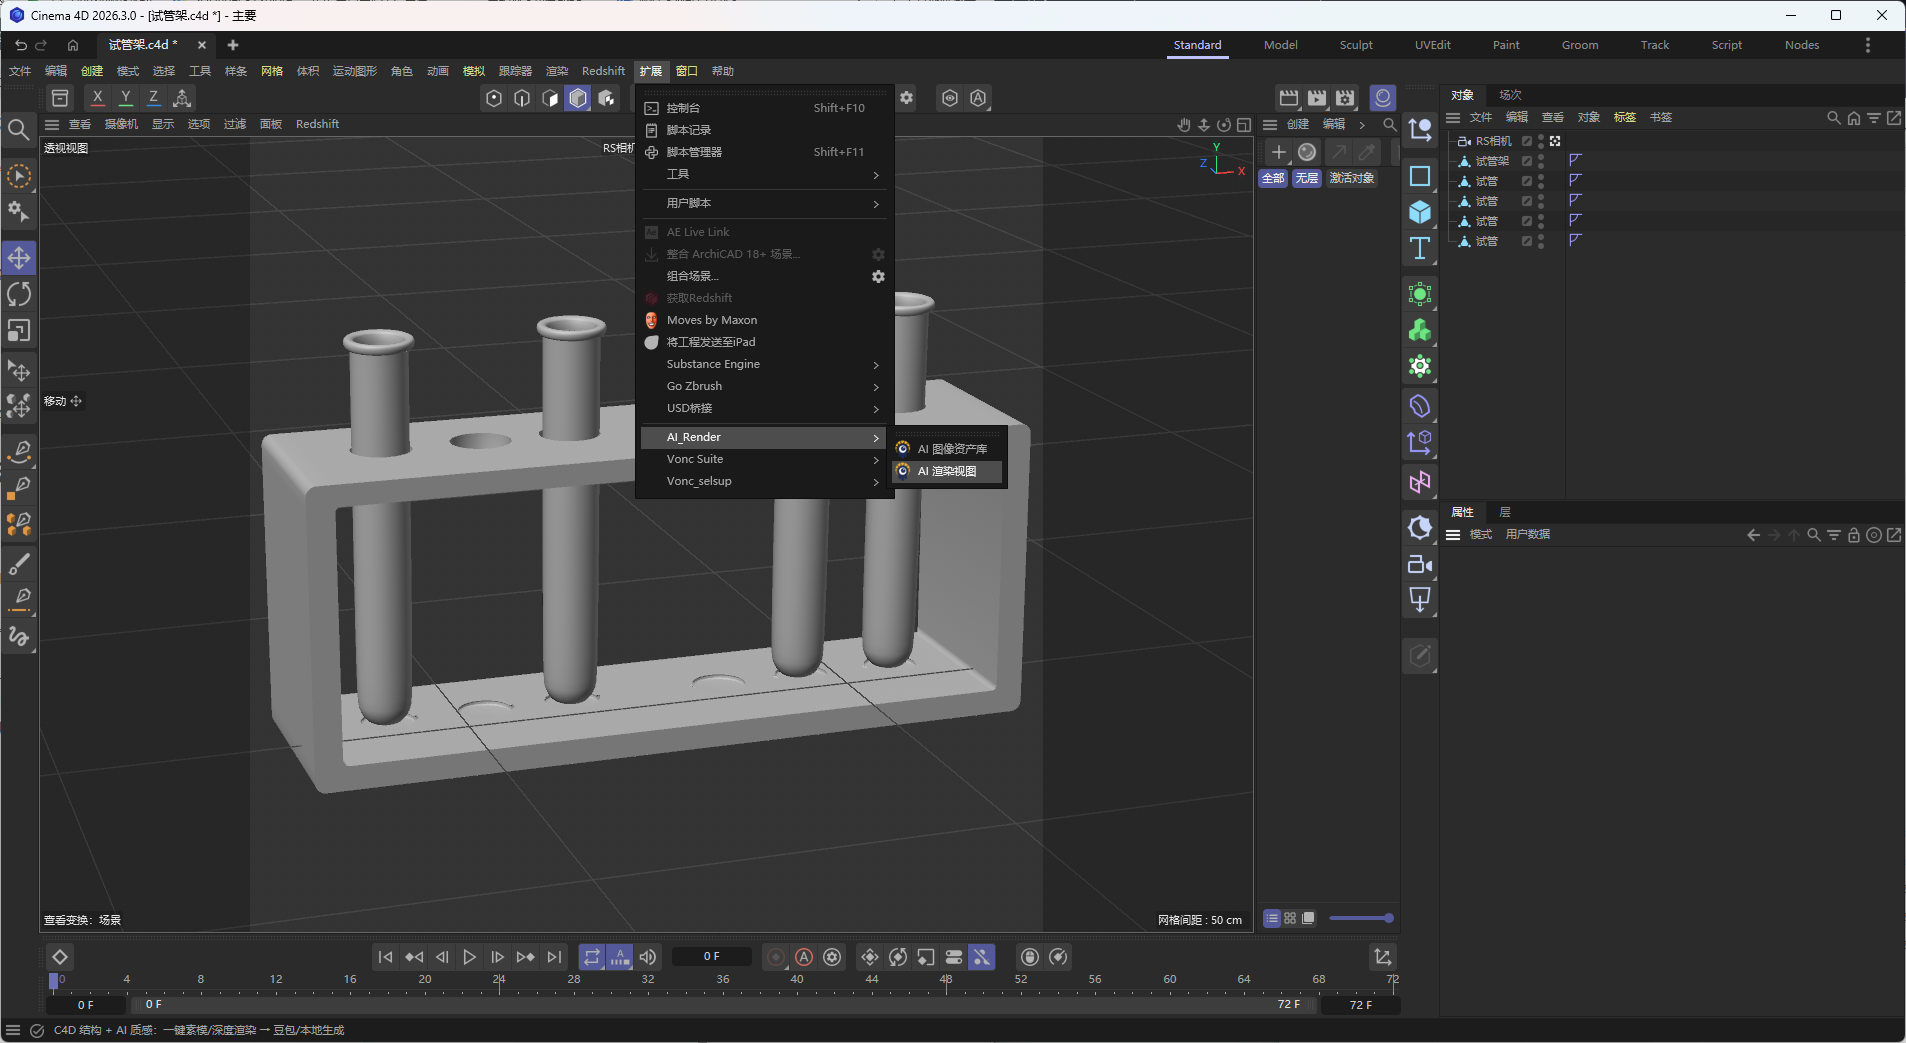Click the viewport search magnifier icon
The height and width of the screenshot is (1043, 1906).
(18, 129)
